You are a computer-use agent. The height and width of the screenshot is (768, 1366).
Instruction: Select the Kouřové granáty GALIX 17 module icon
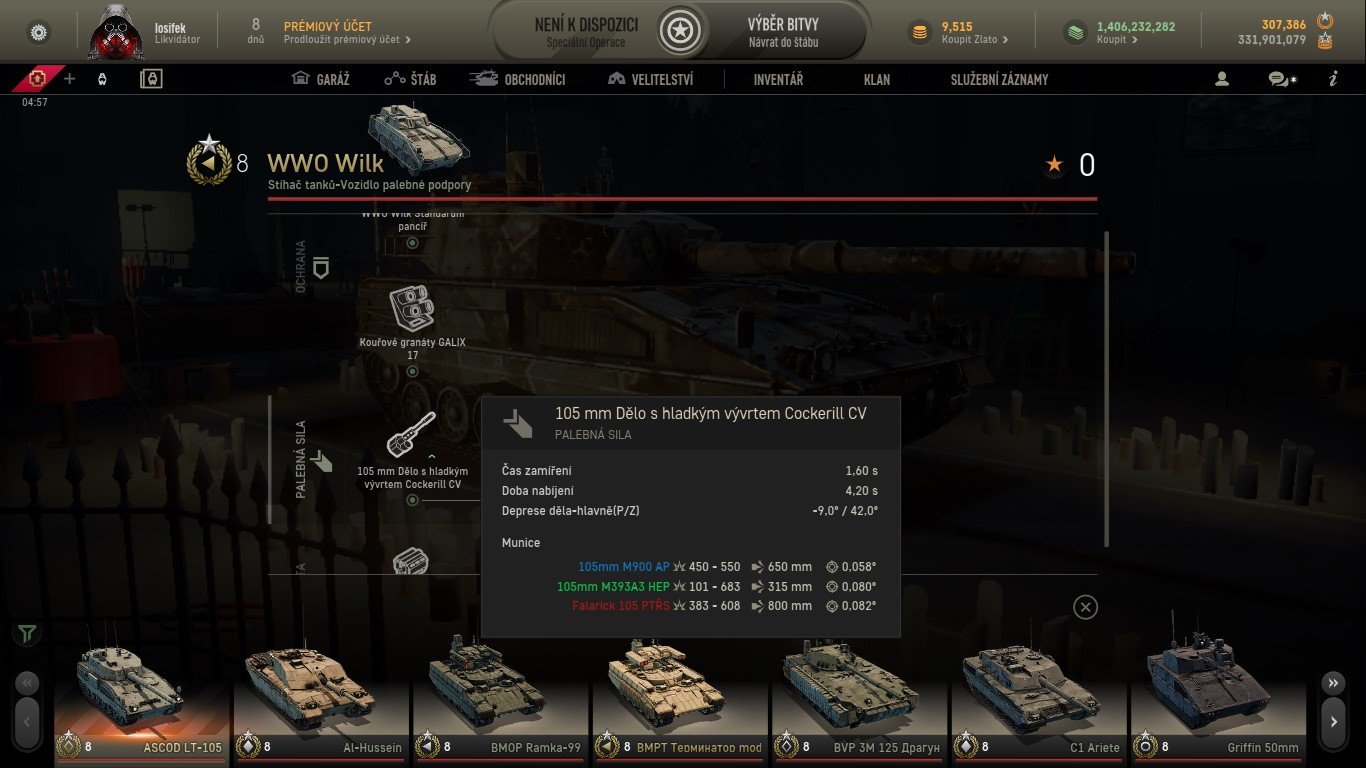412,308
